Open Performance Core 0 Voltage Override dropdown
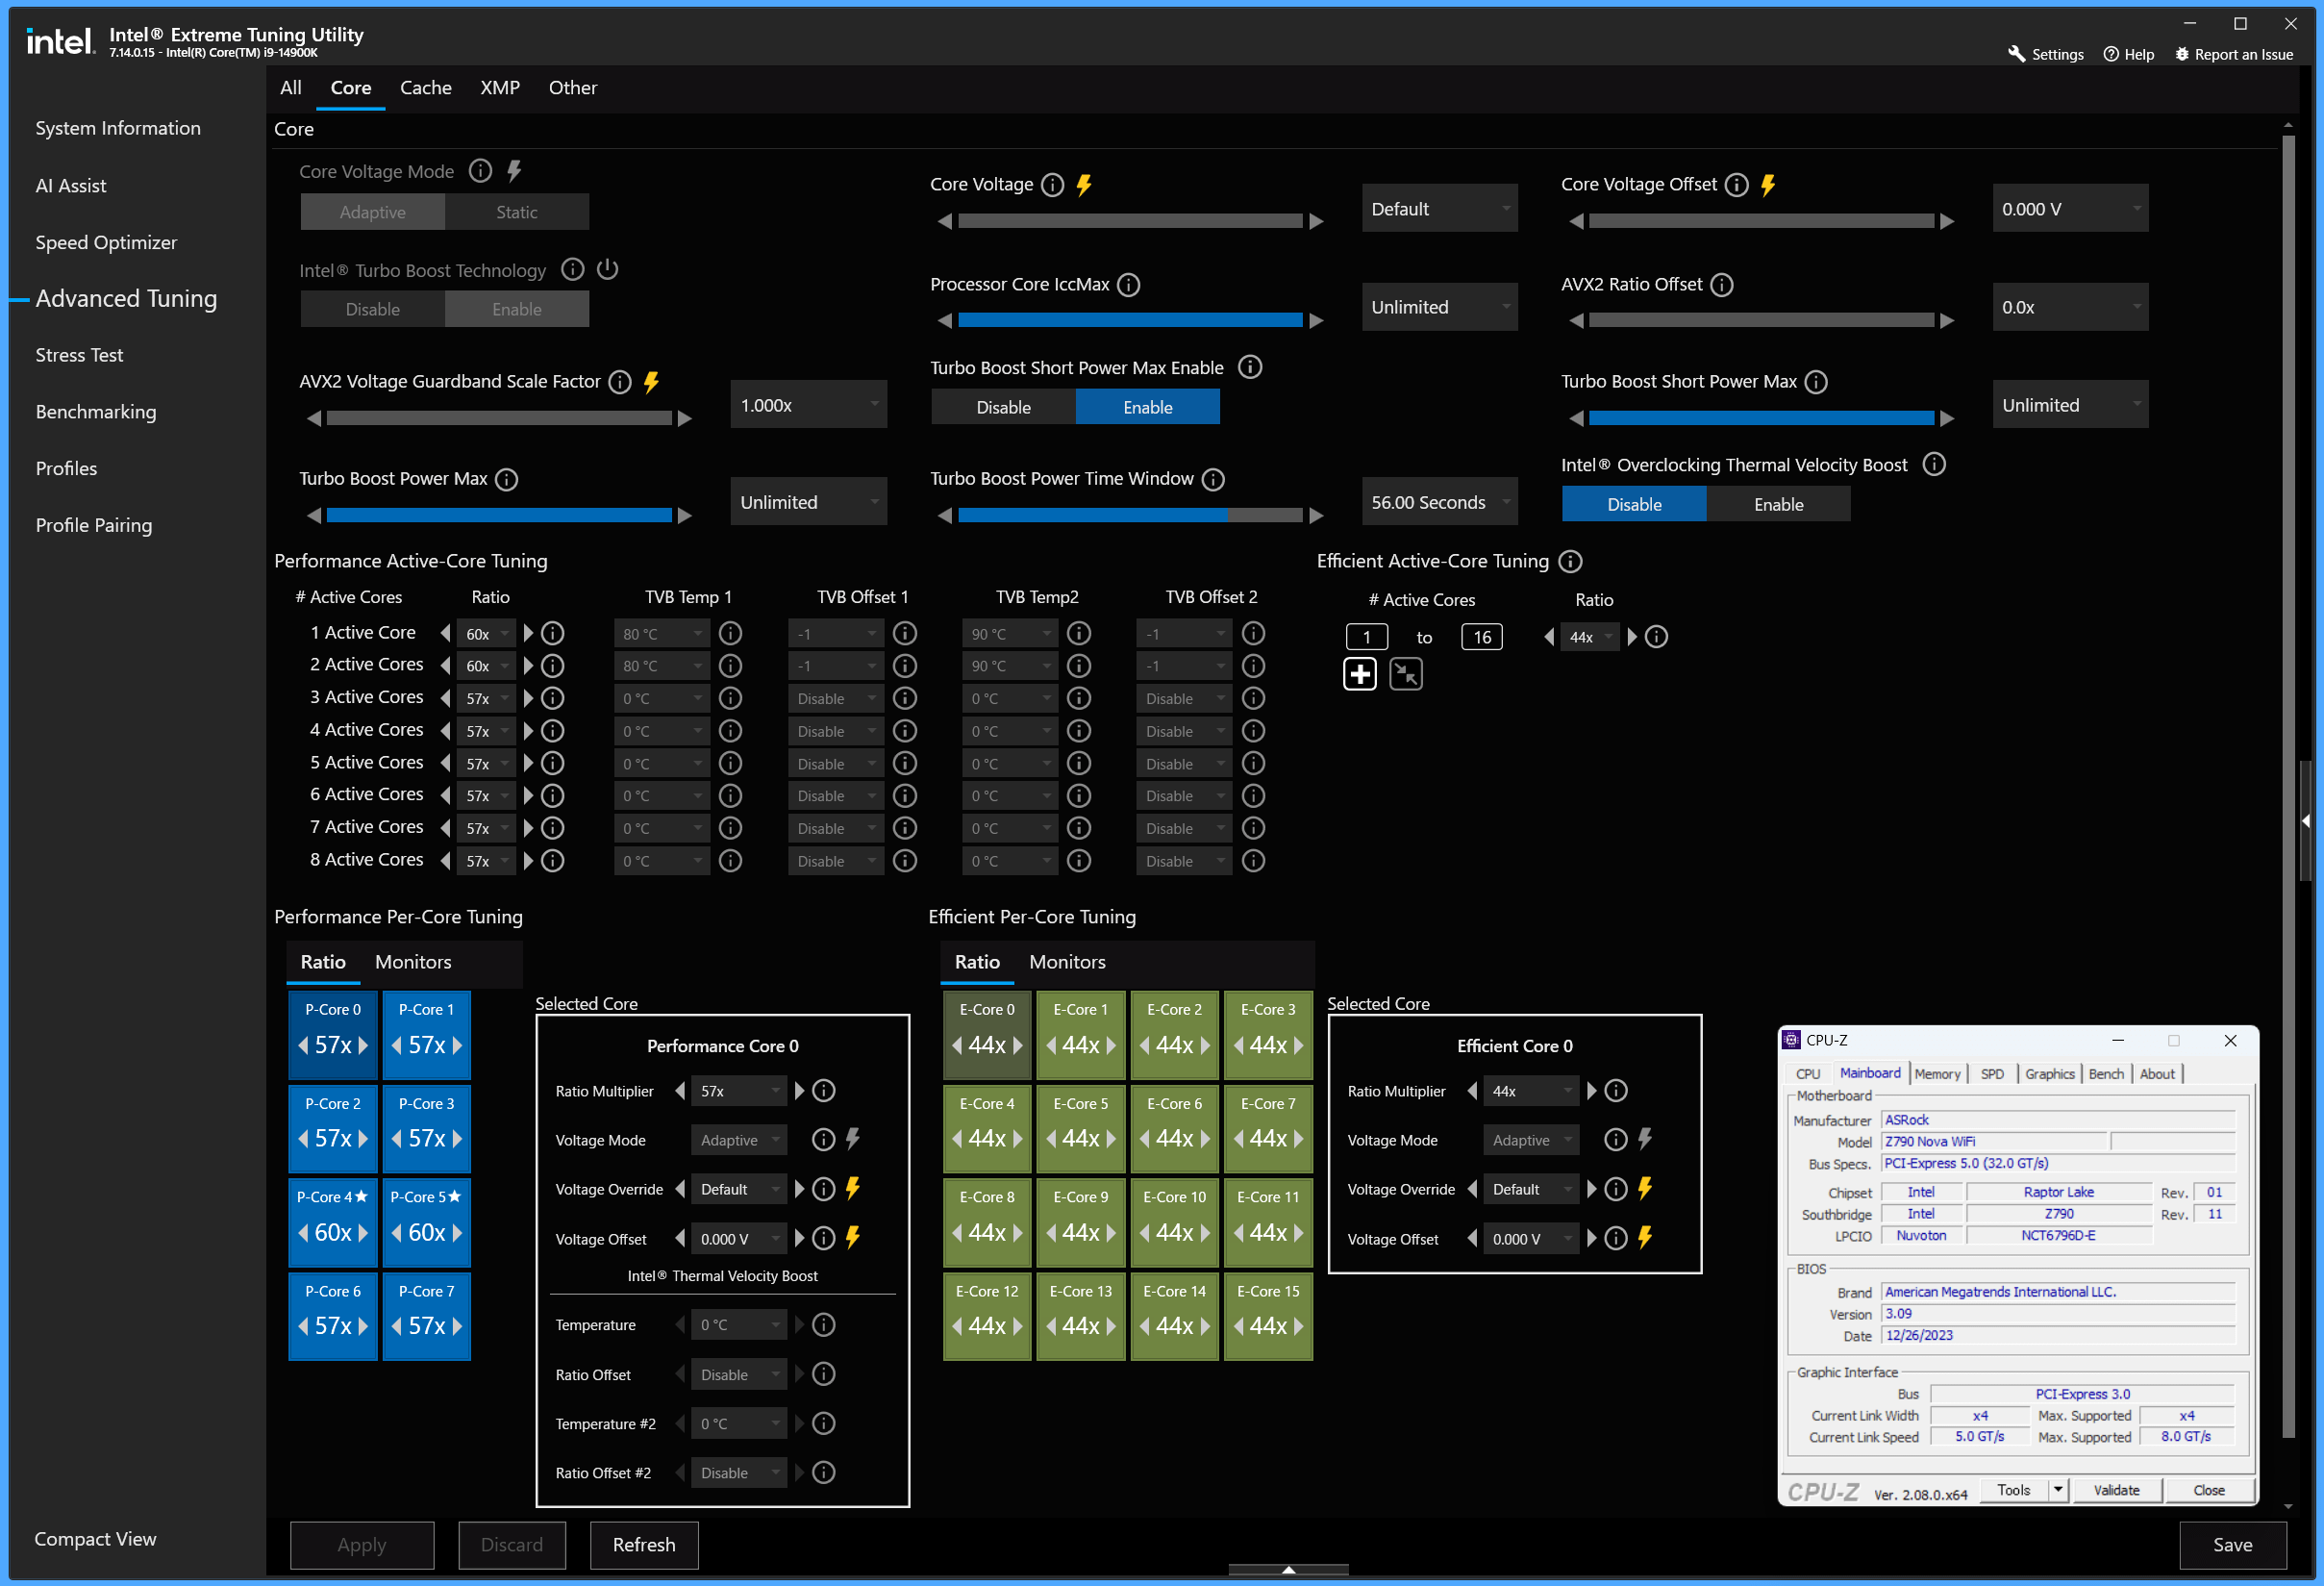The width and height of the screenshot is (2324, 1586). 738,1189
